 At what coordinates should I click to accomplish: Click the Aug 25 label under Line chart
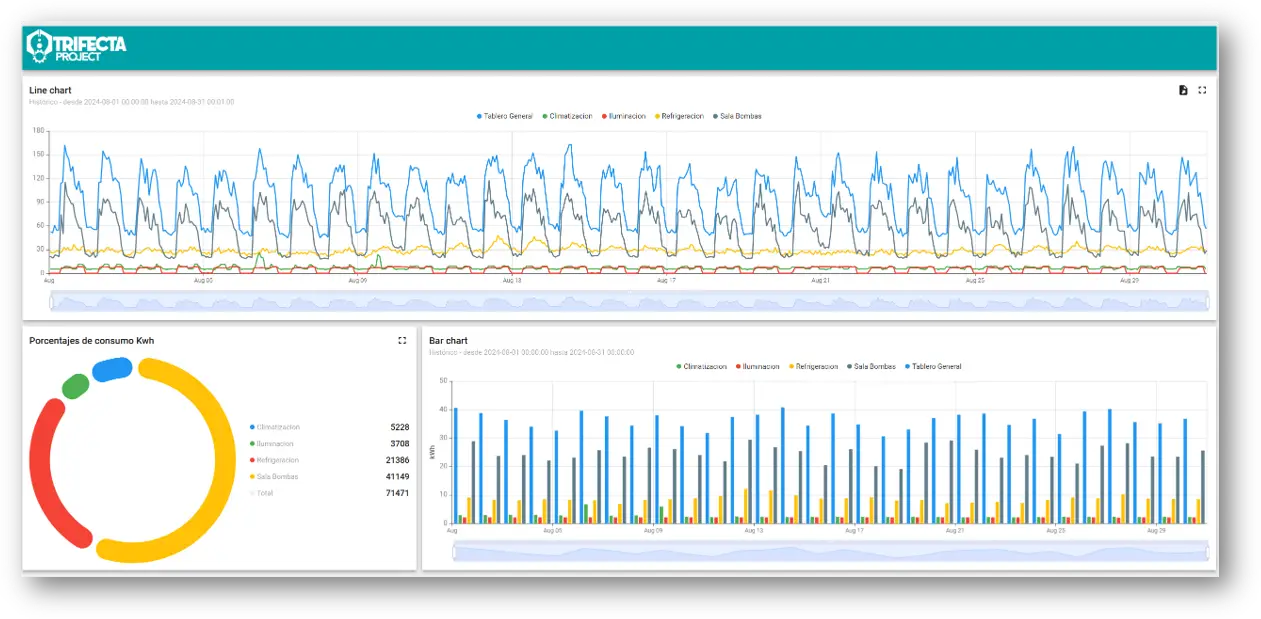975,281
